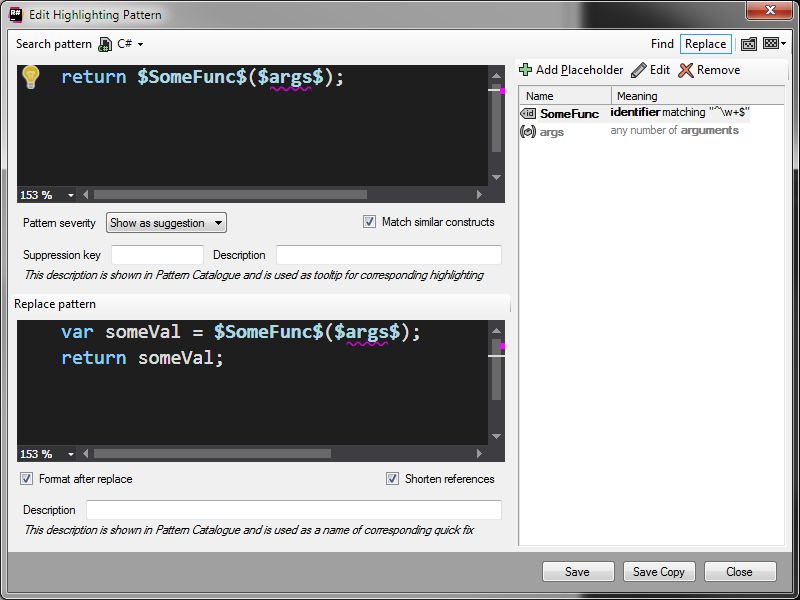Viewport: 800px width, 600px height.
Task: Click the replace editor horizontal scrollbar thumb
Action: tap(212, 454)
